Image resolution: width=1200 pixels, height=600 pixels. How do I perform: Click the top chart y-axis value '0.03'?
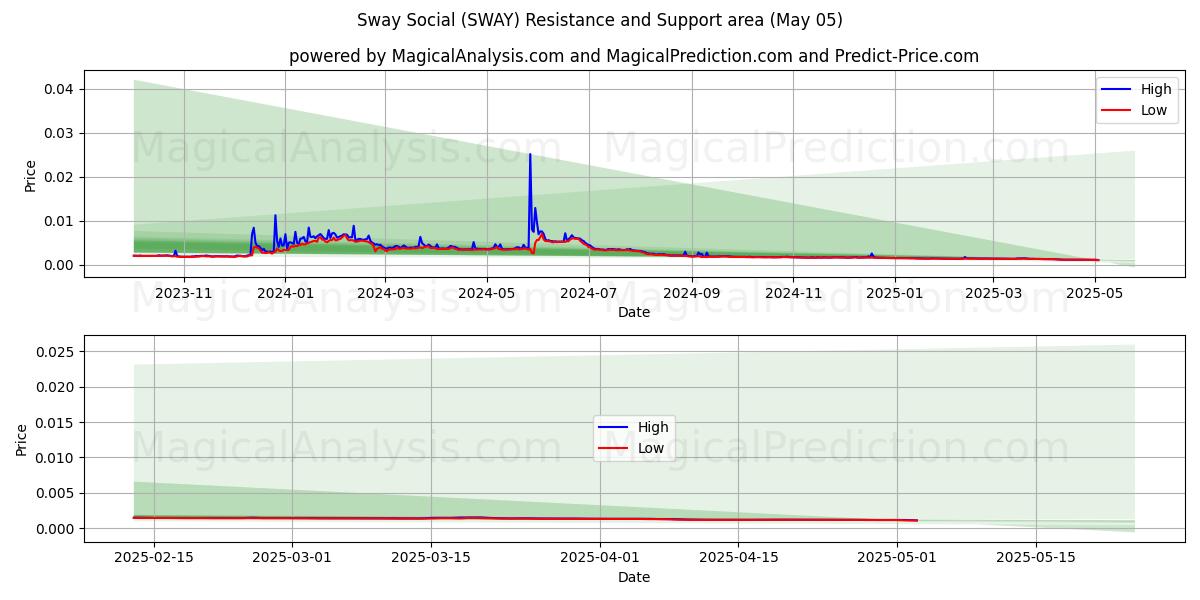59,133
